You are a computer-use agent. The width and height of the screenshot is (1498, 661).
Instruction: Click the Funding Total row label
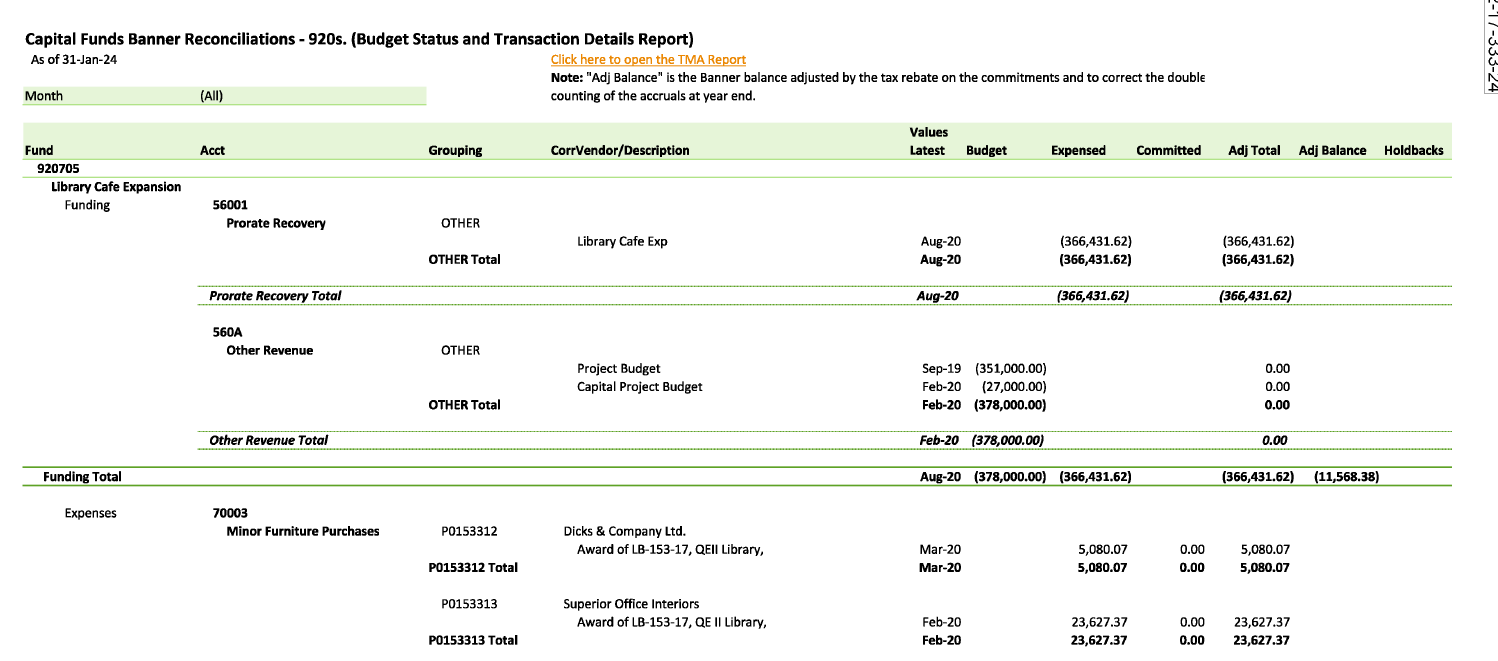click(82, 477)
